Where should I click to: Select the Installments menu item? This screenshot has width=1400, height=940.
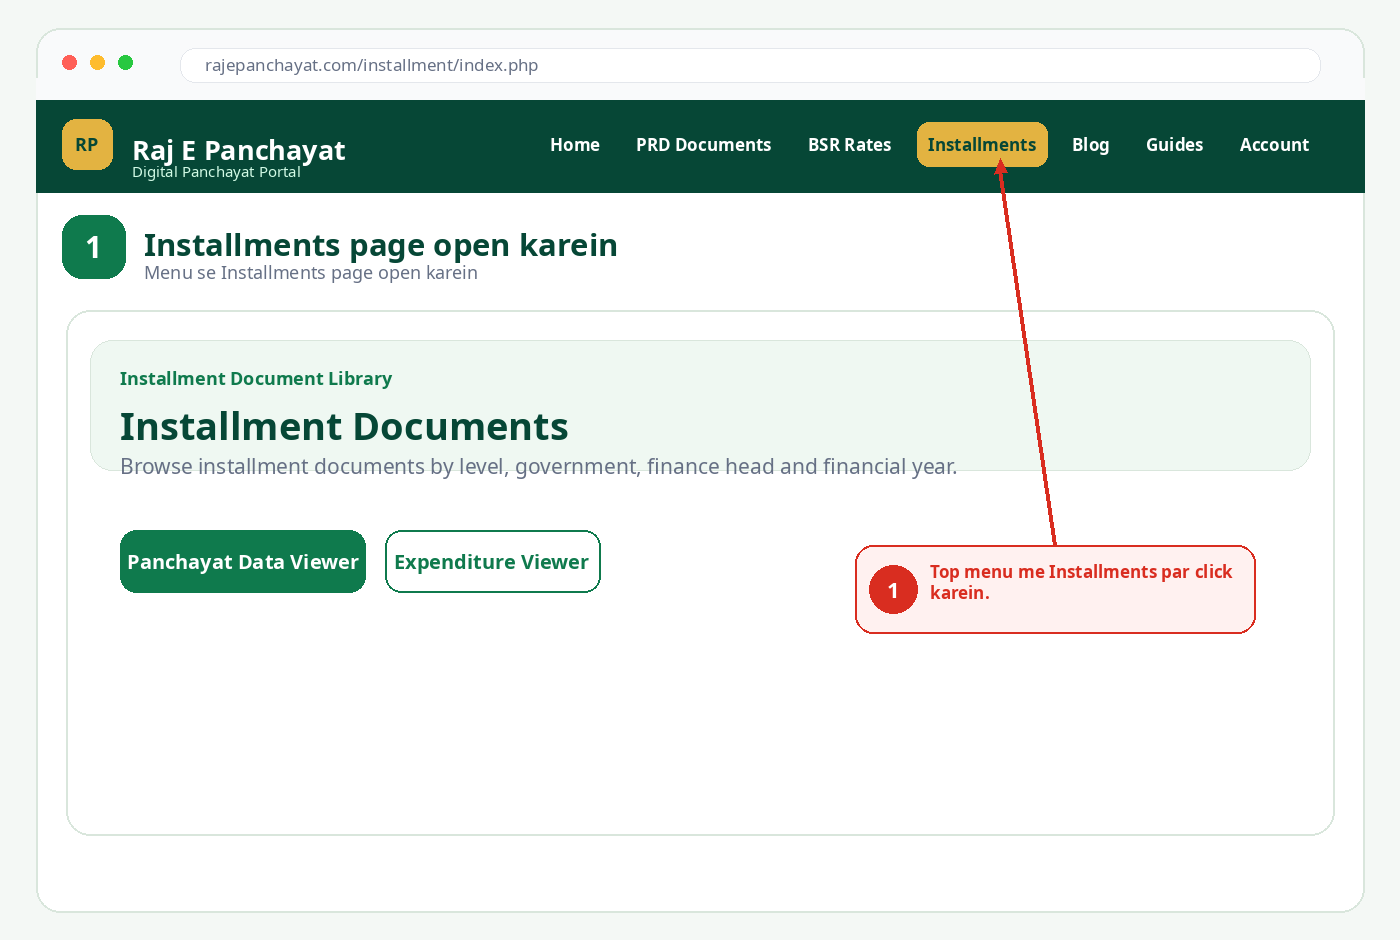pos(982,145)
